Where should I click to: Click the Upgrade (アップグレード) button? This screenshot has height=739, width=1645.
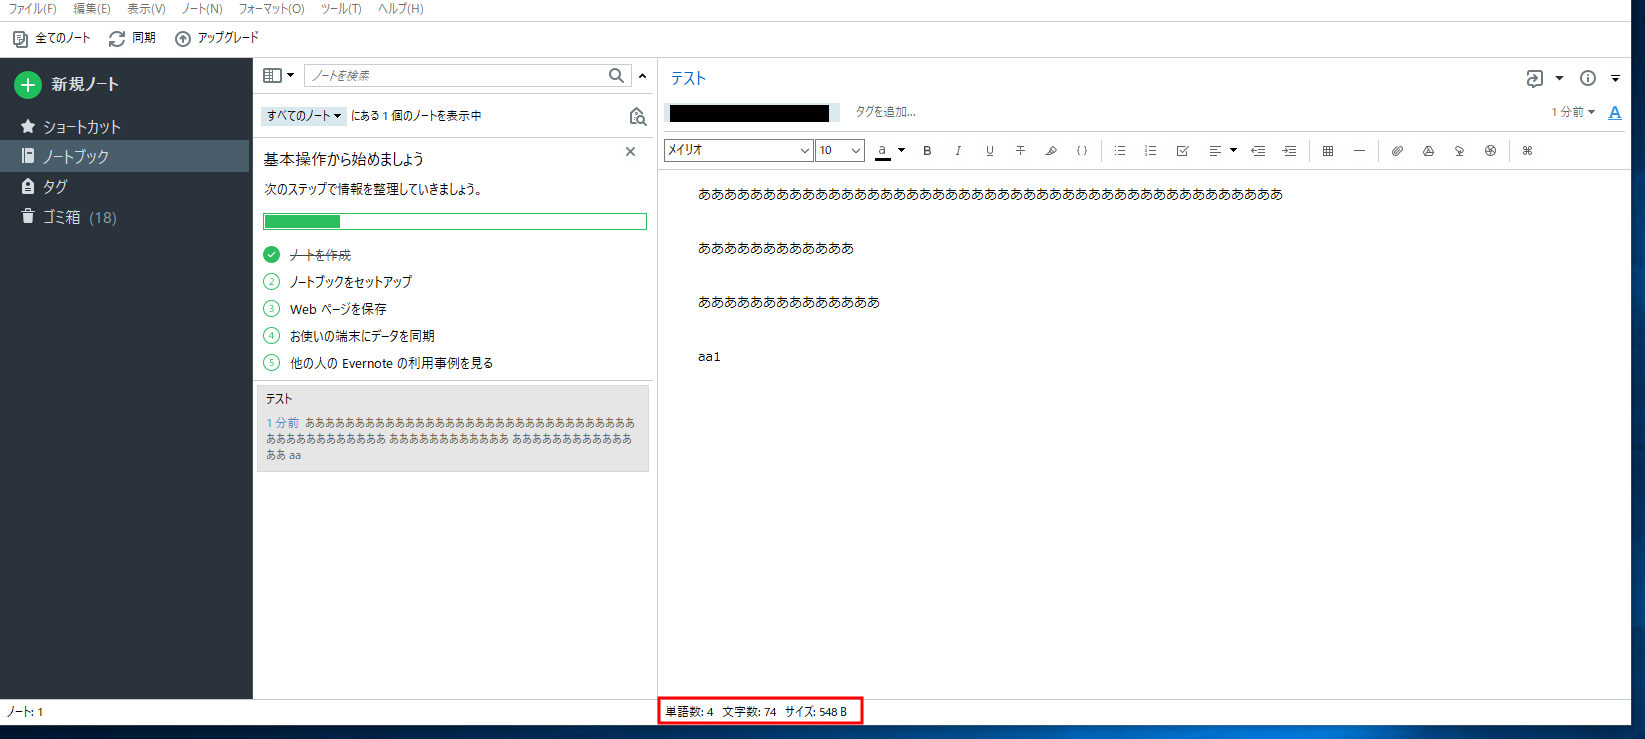click(217, 38)
